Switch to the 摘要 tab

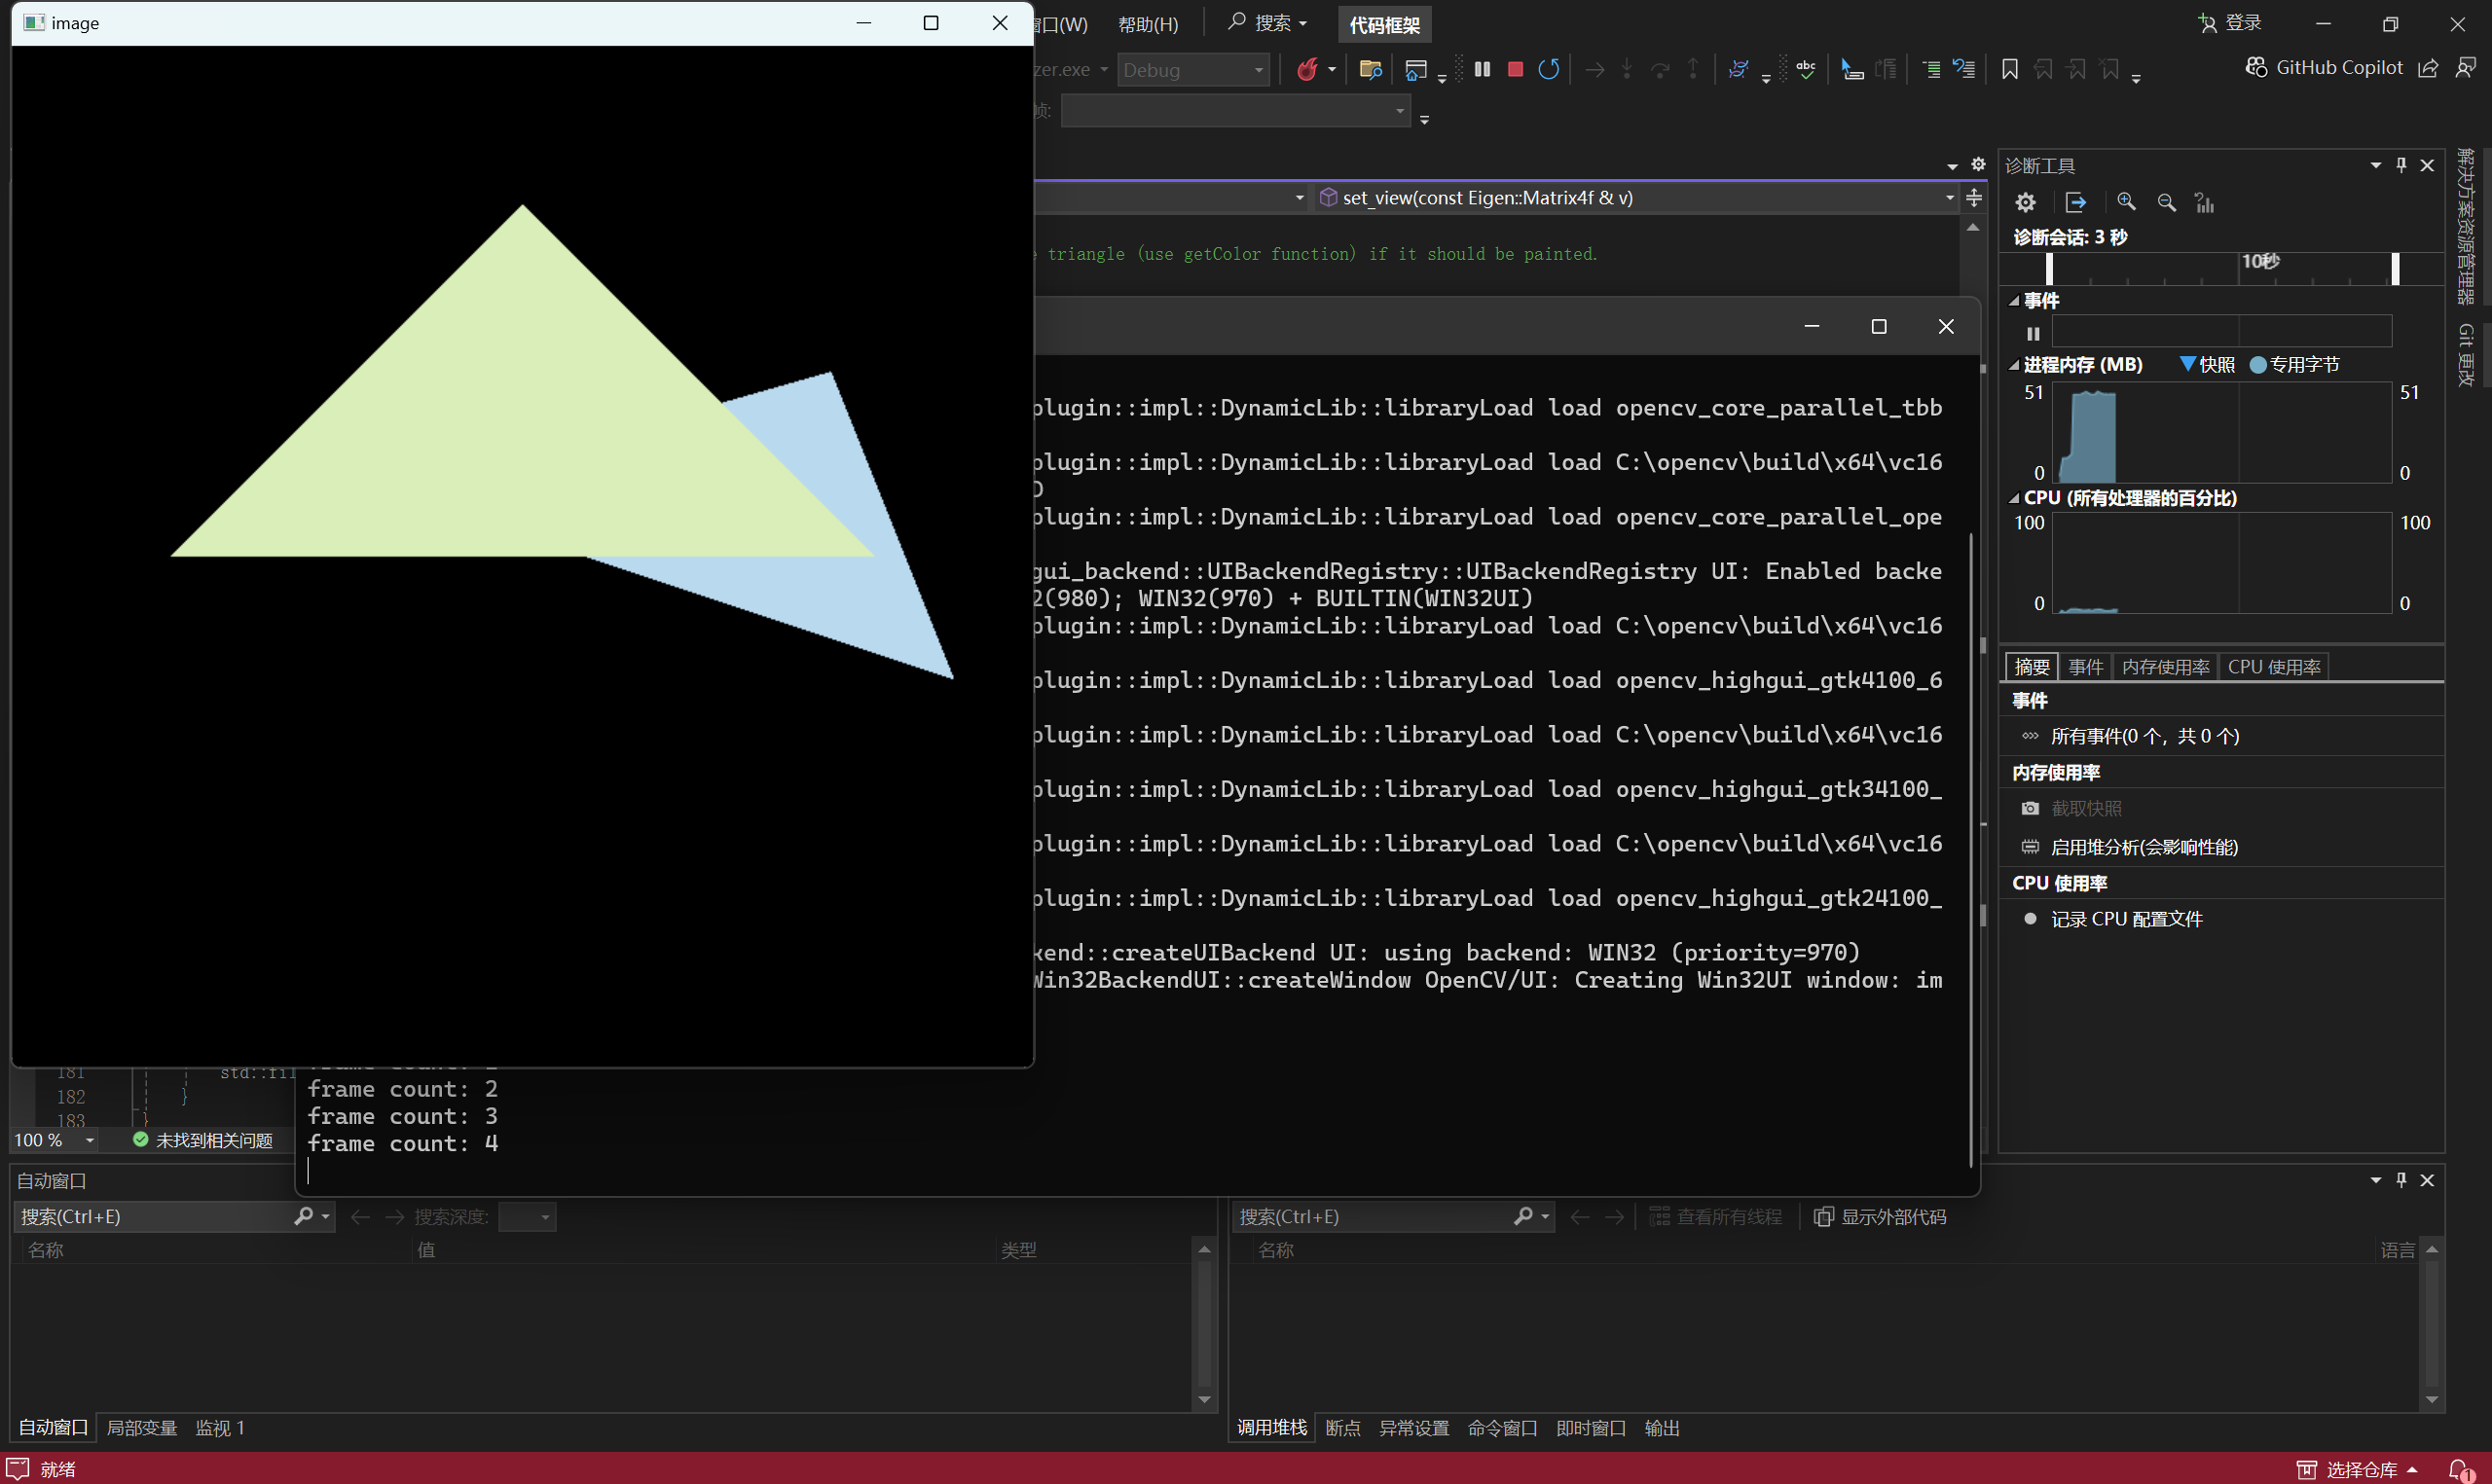coord(2032,667)
